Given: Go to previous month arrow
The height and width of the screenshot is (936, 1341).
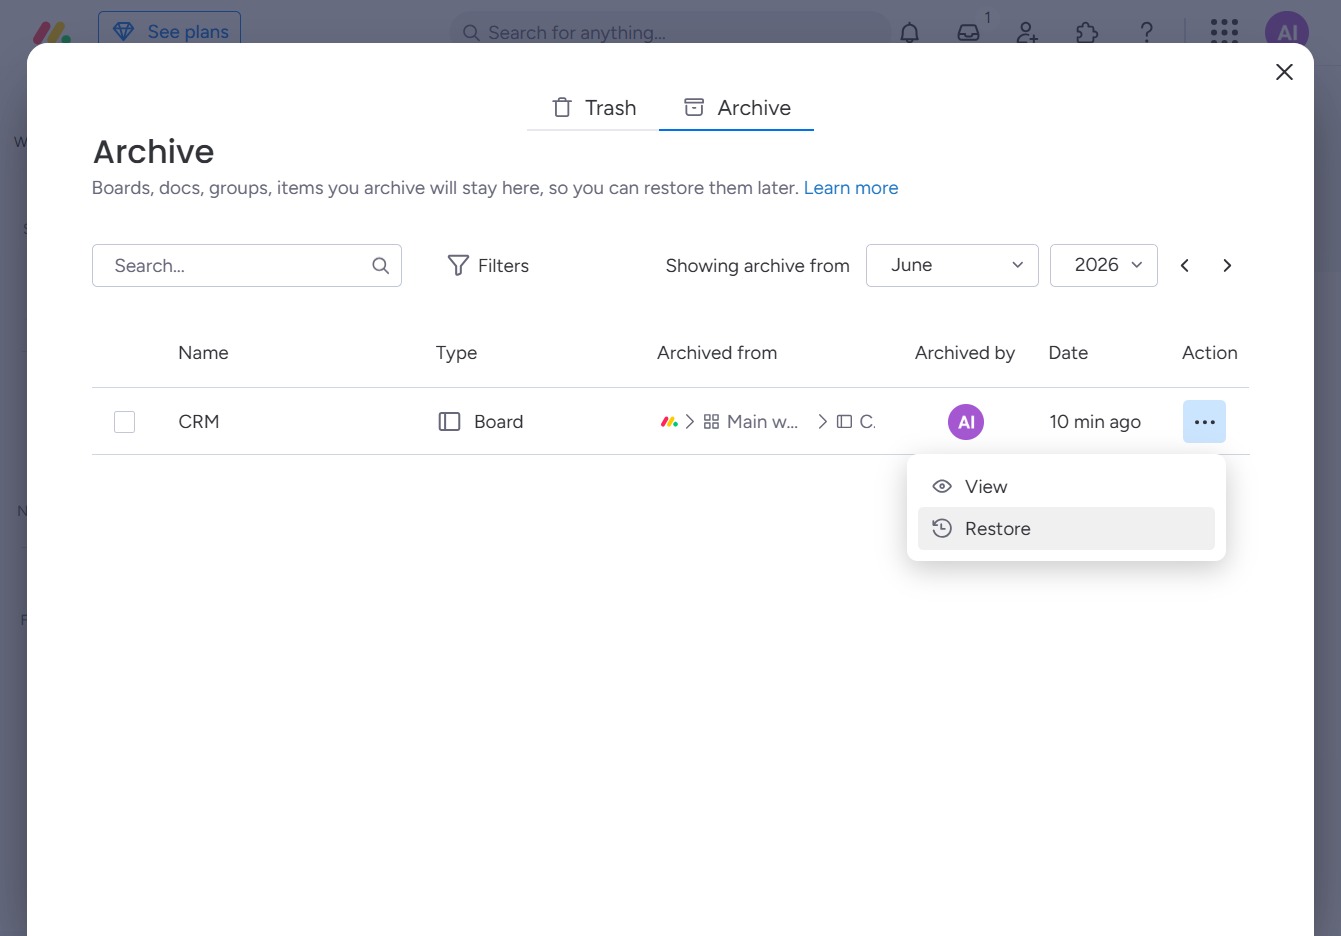Looking at the screenshot, I should pos(1185,266).
